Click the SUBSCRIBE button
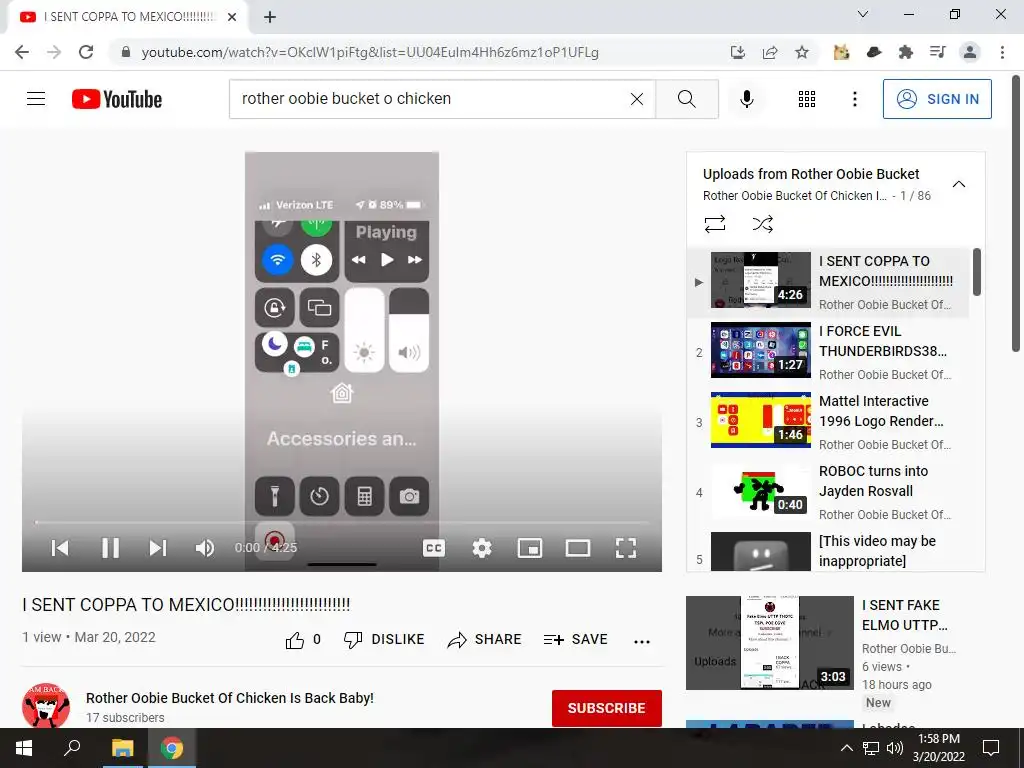 pos(607,708)
